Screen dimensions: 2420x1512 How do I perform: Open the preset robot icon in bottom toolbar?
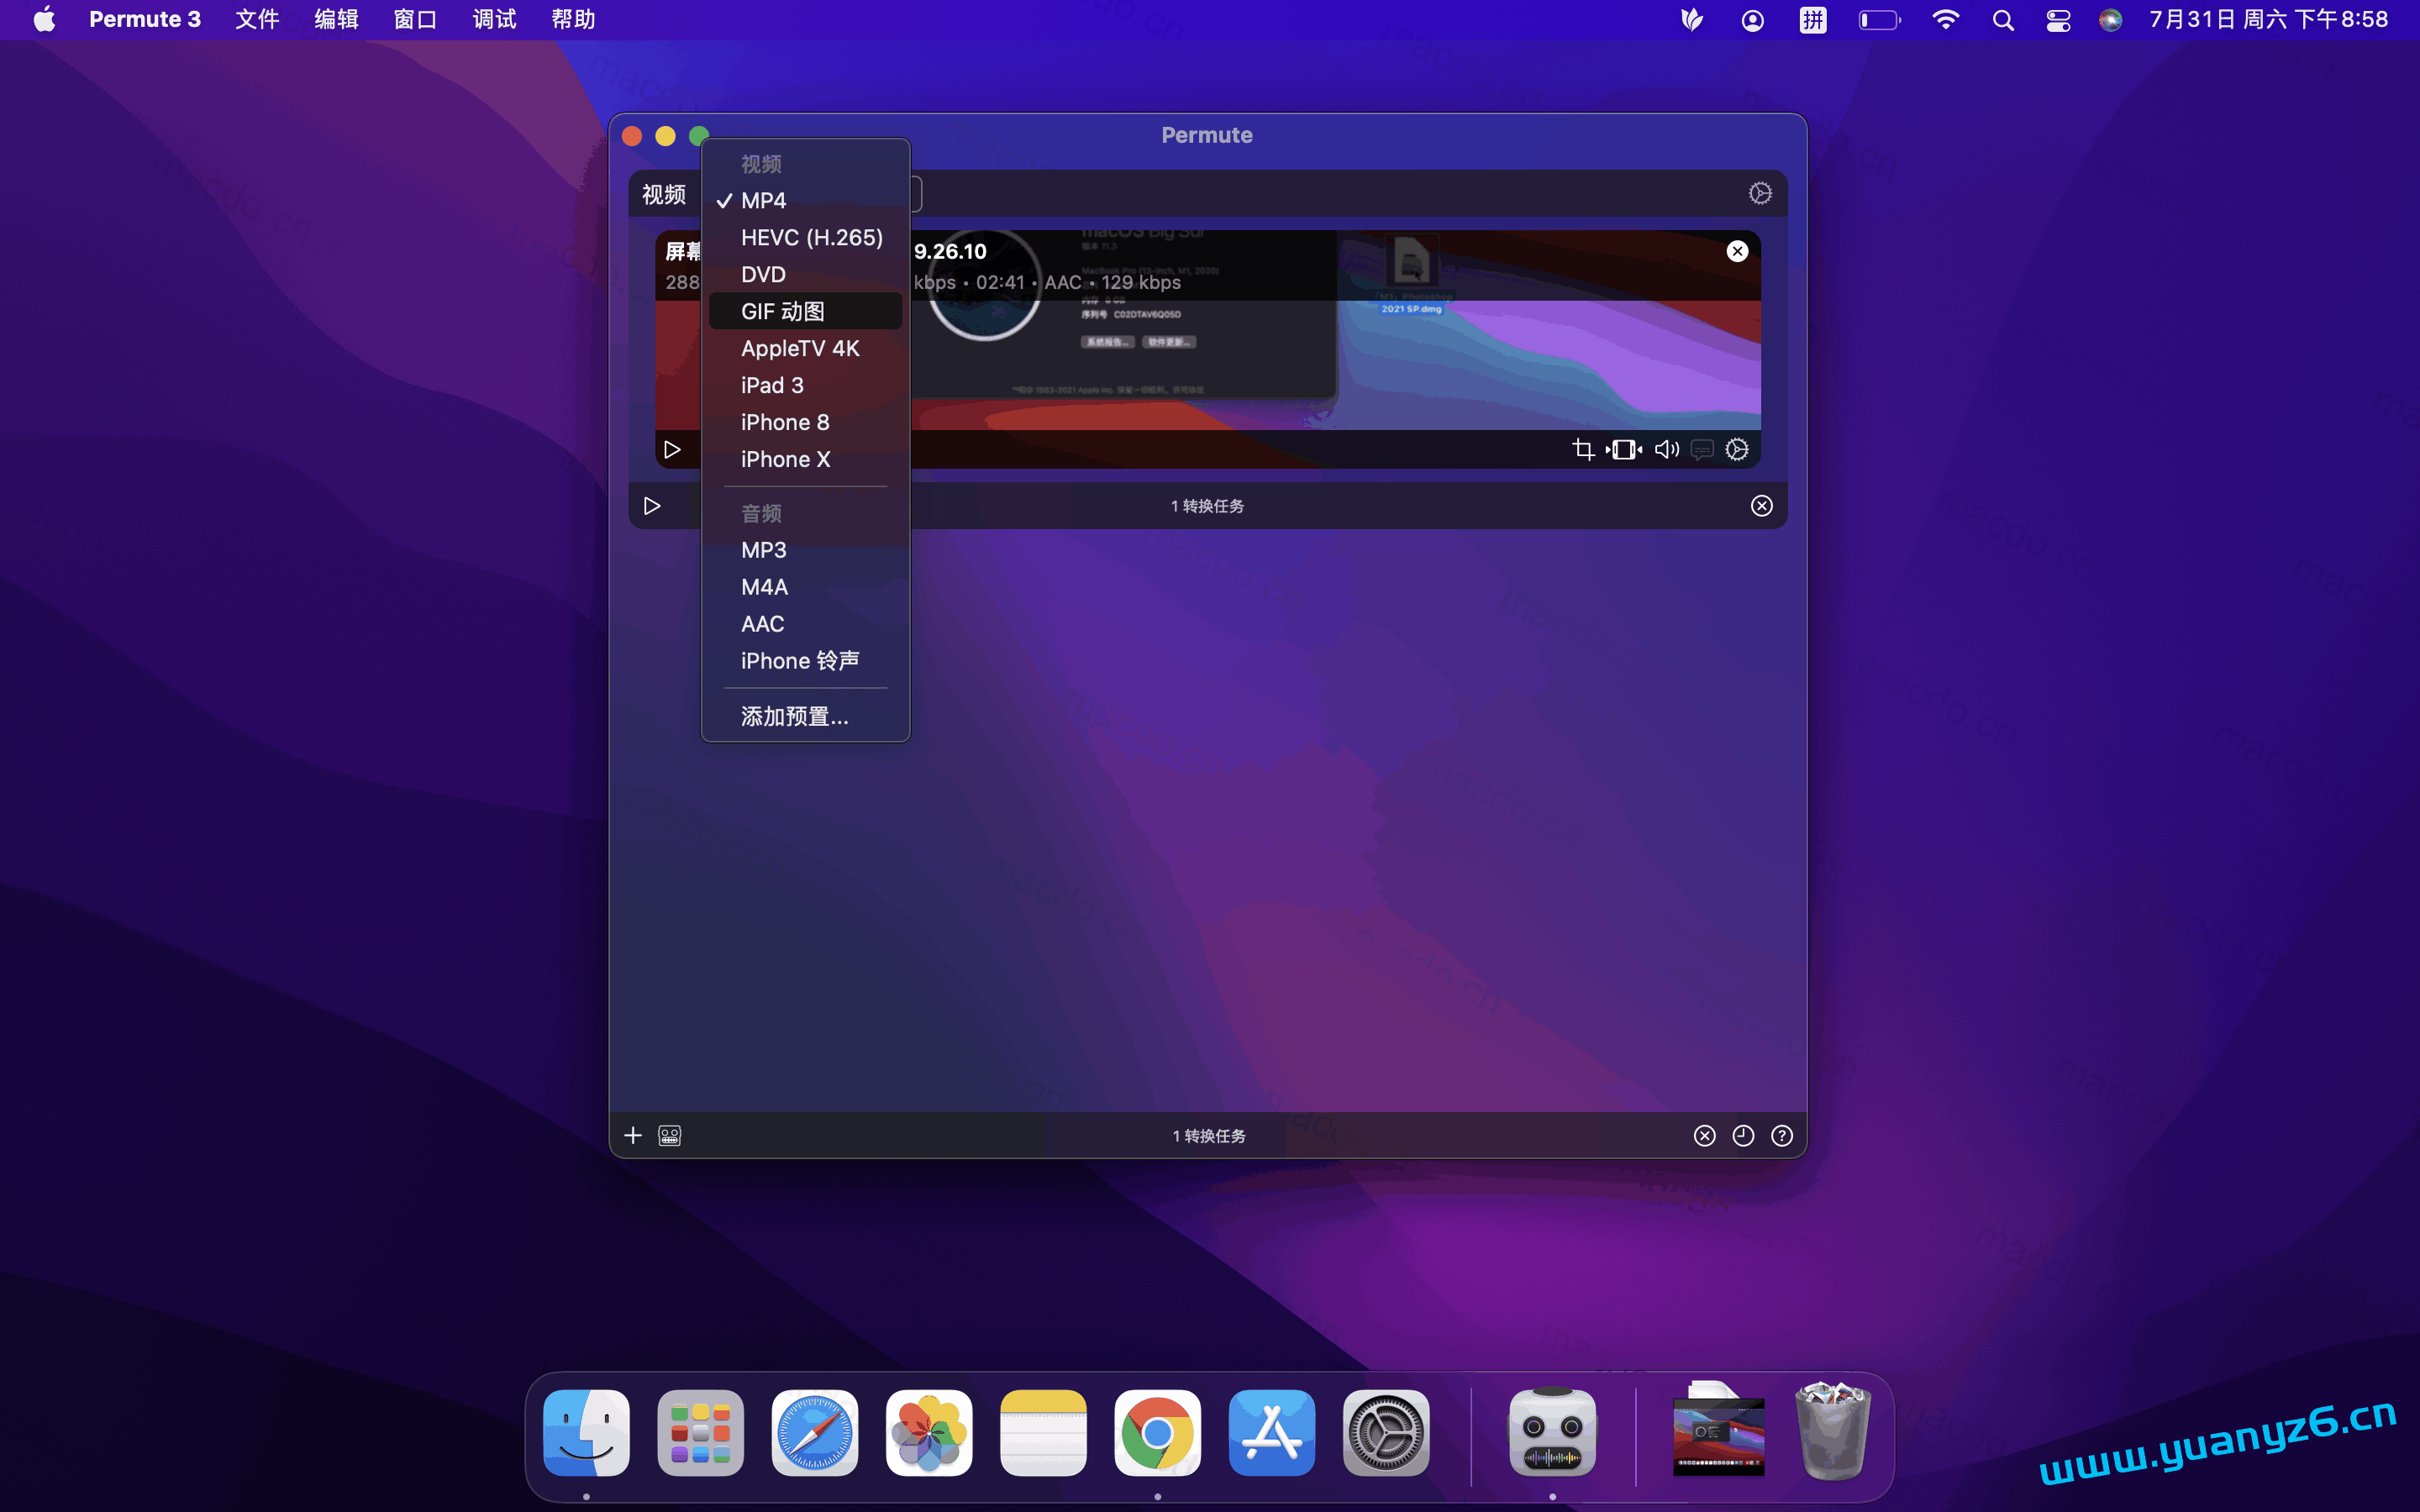[668, 1135]
